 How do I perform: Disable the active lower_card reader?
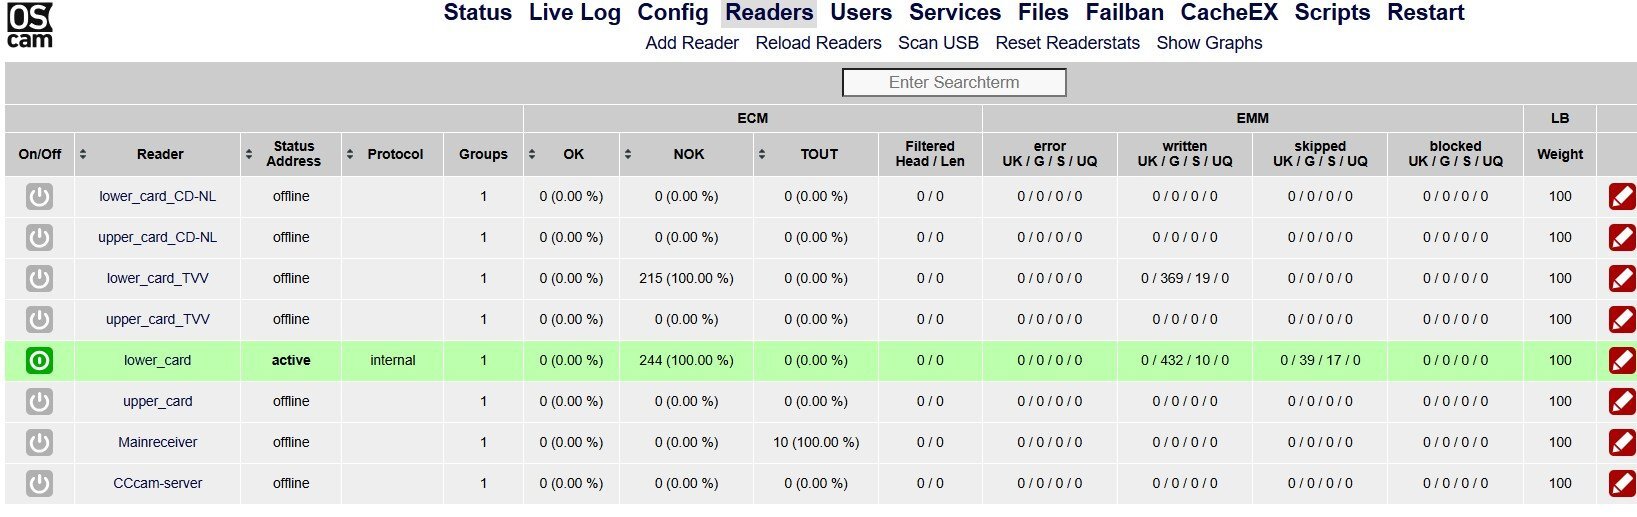coord(39,361)
